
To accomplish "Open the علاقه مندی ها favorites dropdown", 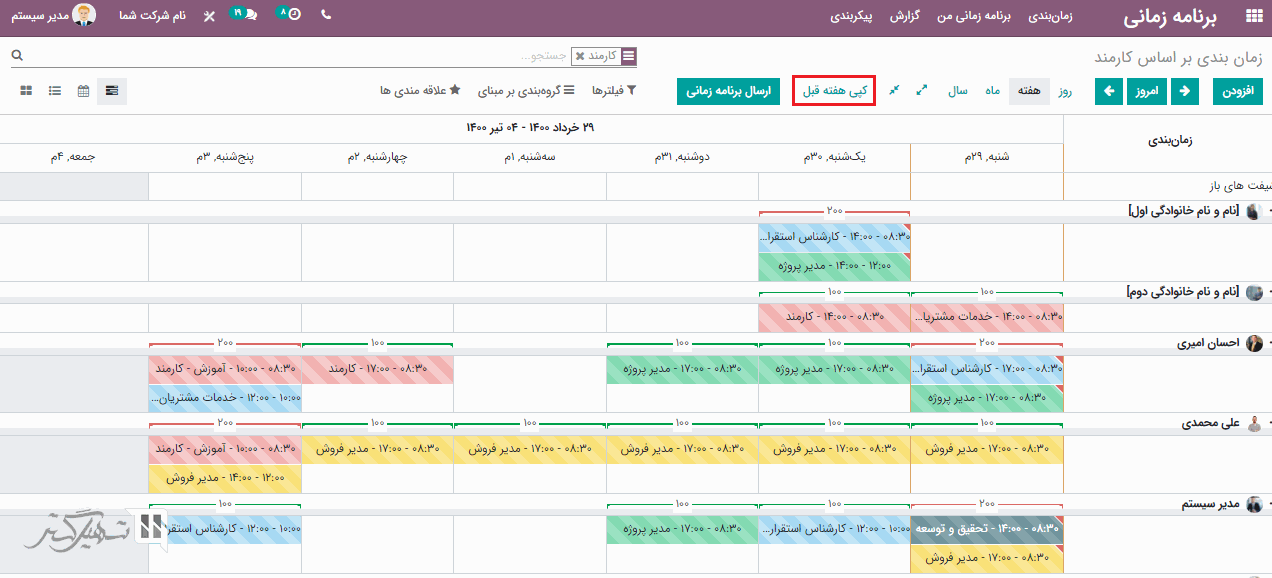I will click(x=420, y=91).
